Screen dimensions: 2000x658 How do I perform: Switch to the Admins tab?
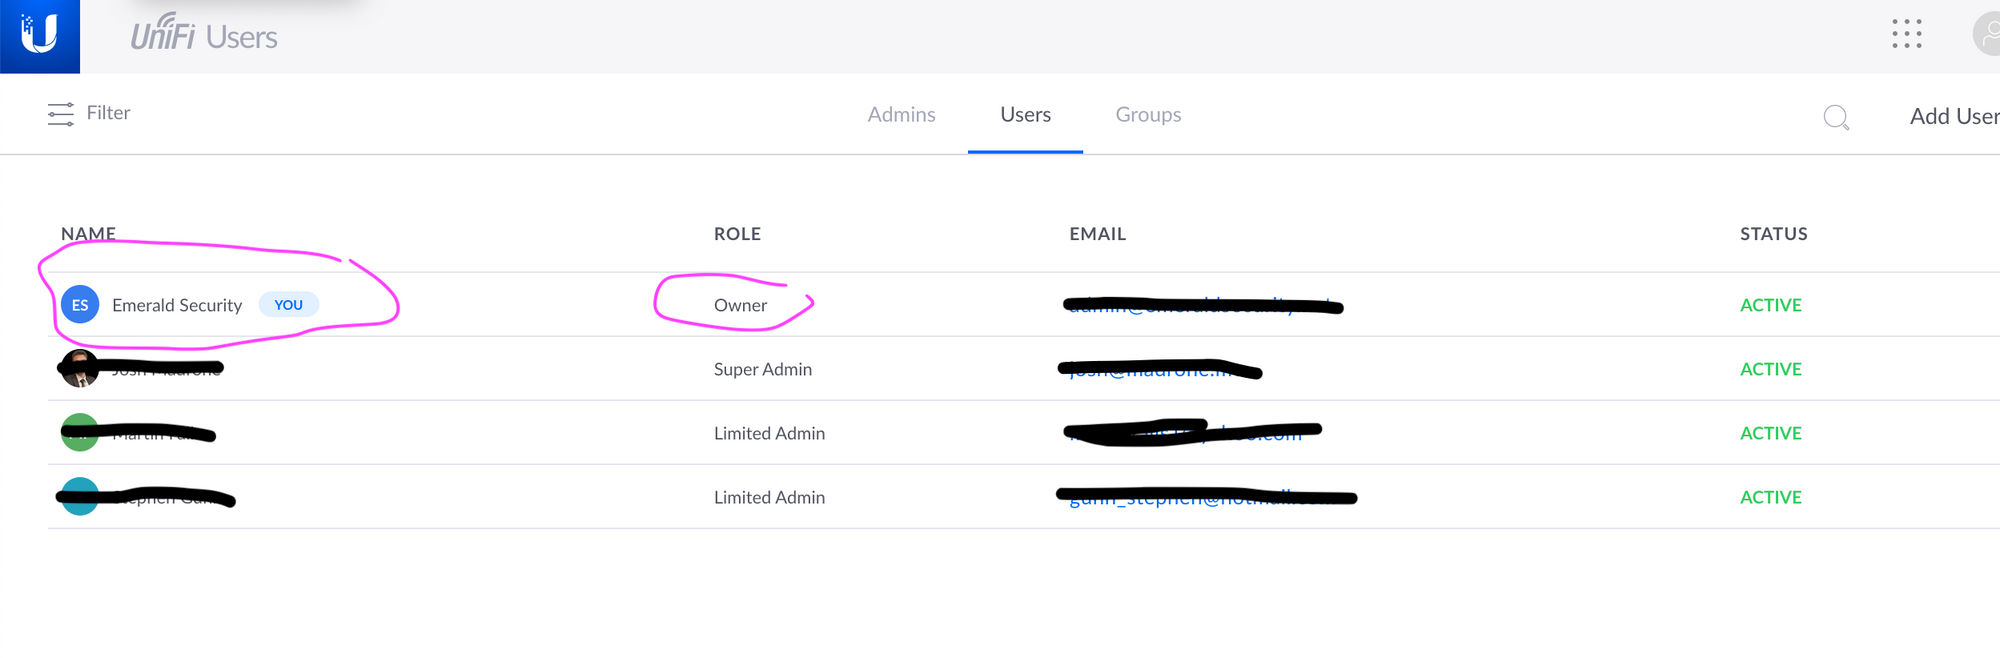(901, 115)
